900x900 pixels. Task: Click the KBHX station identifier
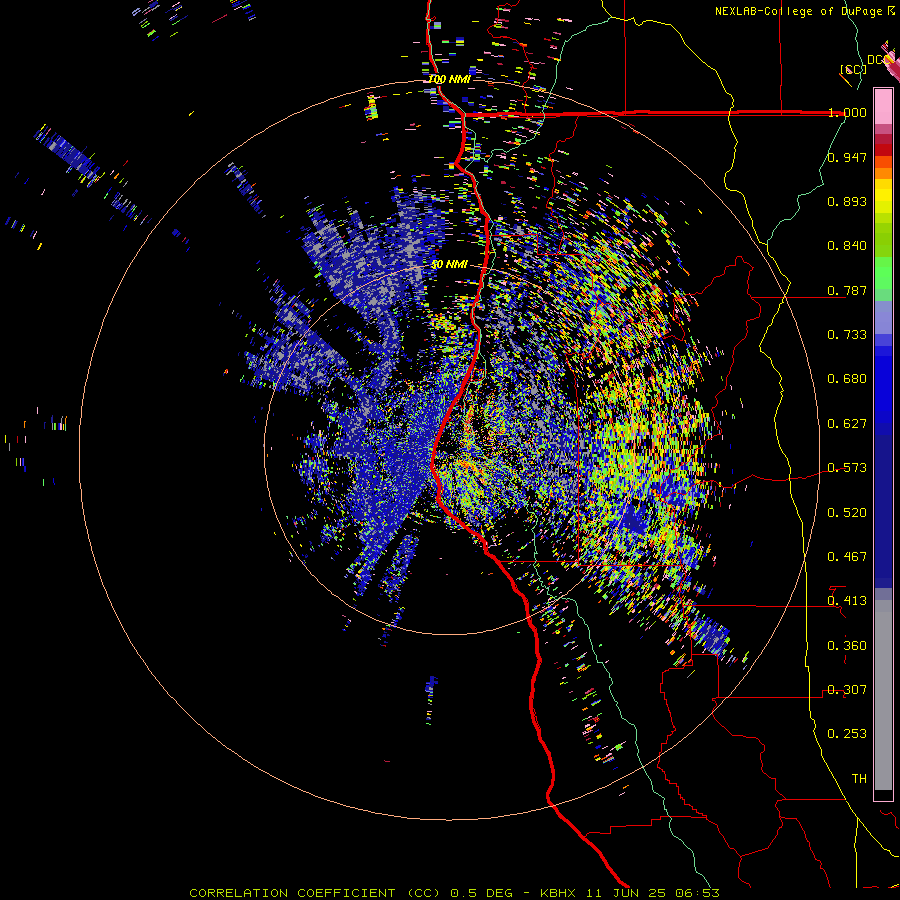pyautogui.click(x=560, y=893)
